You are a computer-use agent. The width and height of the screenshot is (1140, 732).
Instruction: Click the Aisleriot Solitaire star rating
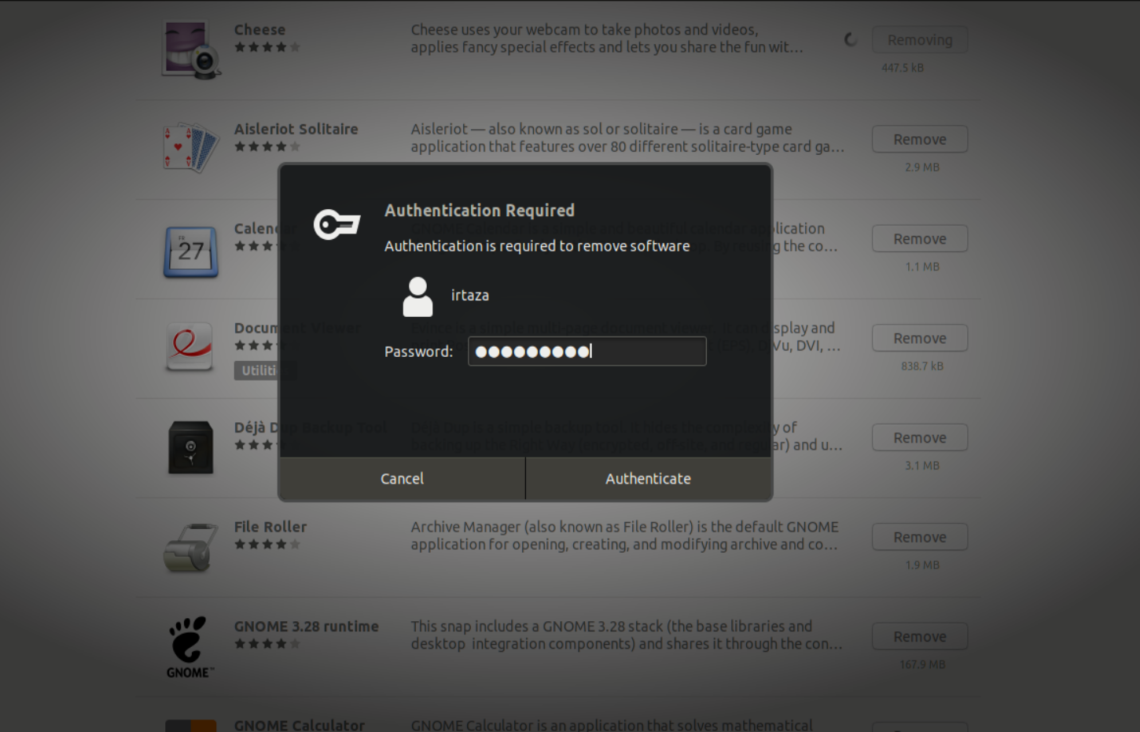point(268,147)
